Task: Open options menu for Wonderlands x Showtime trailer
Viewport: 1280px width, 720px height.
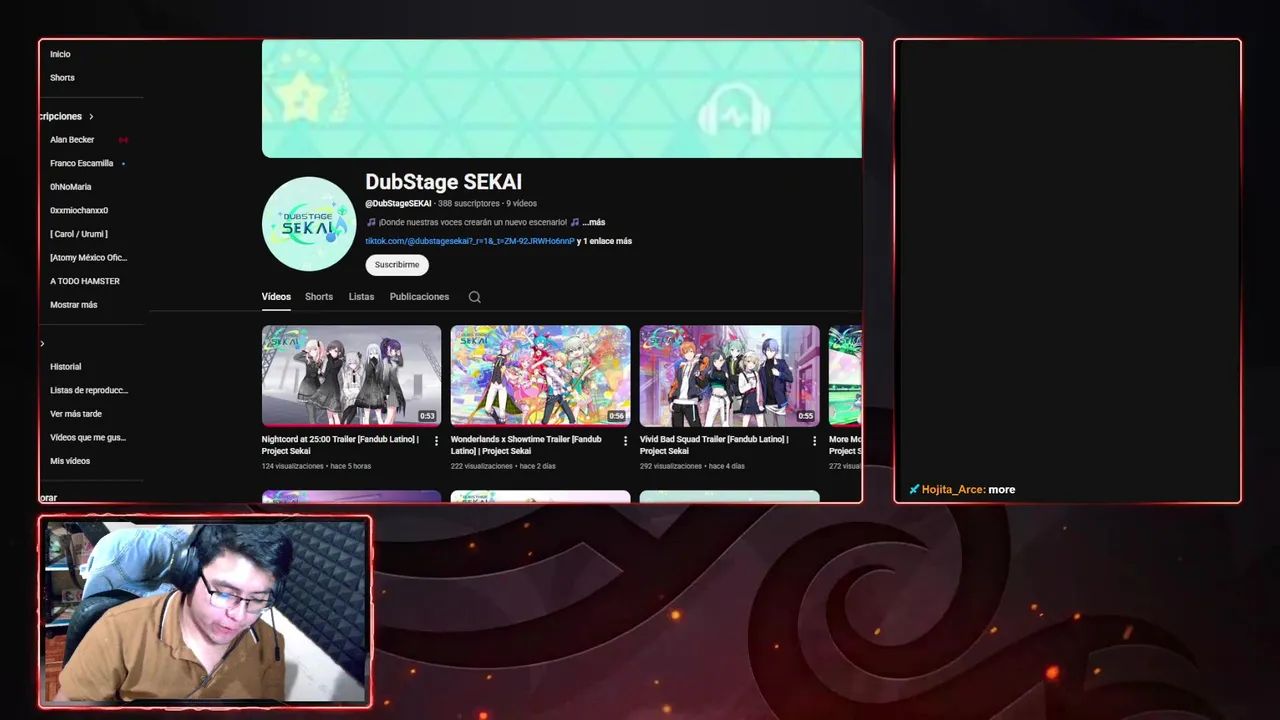Action: coord(625,441)
